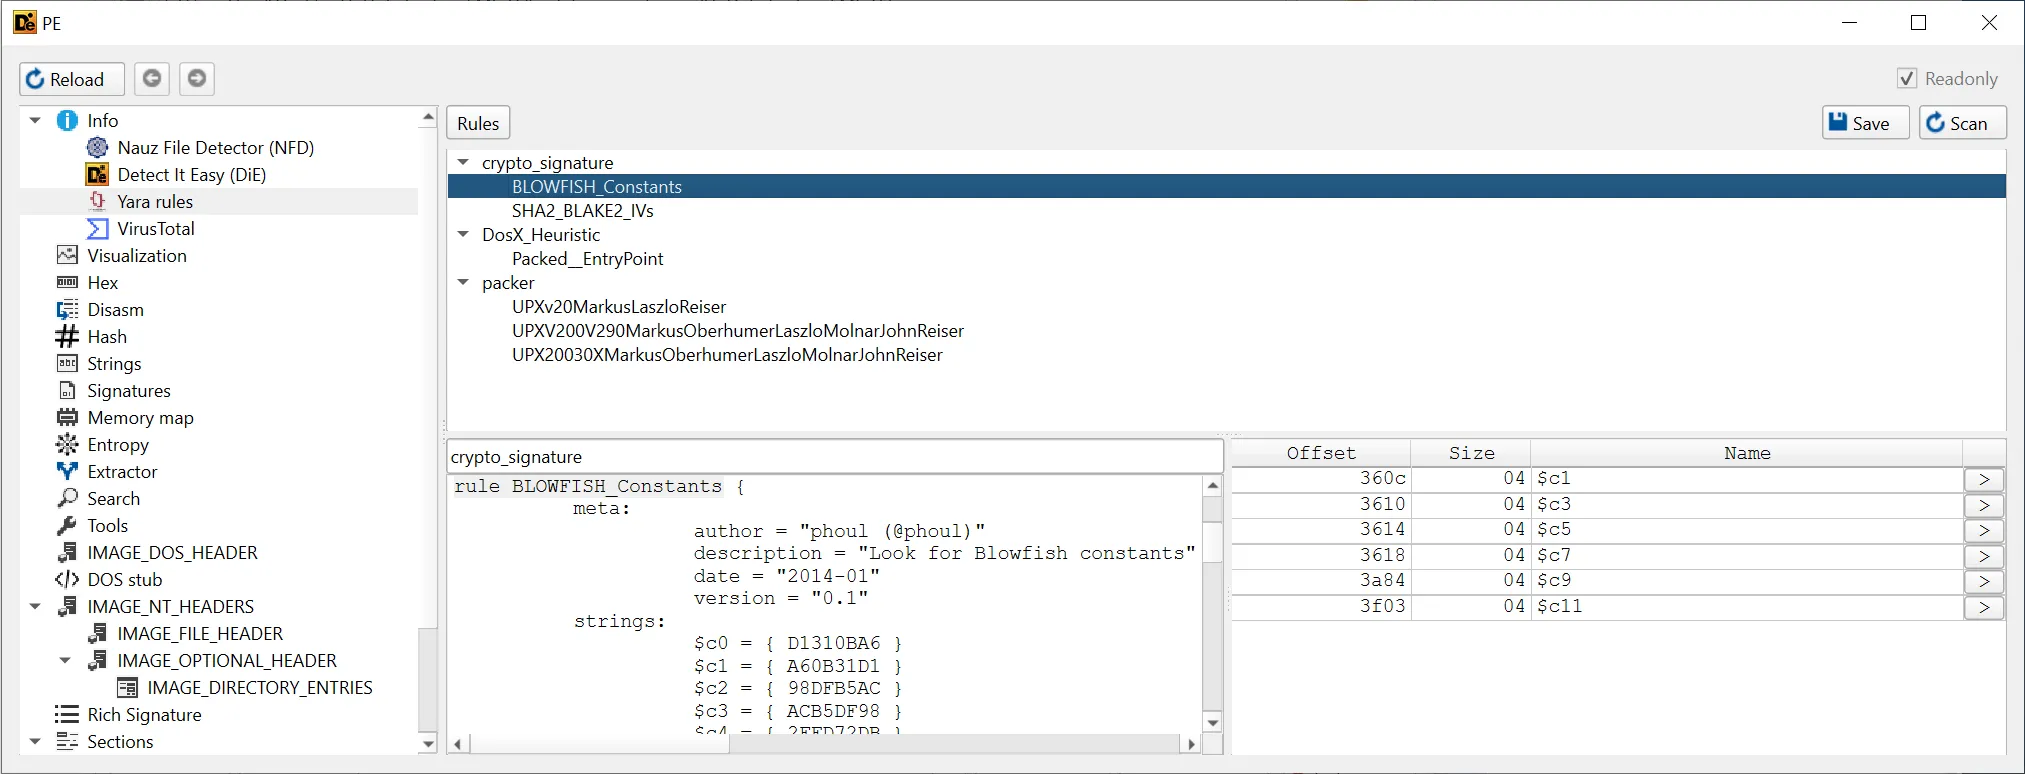Screen dimensions: 2025x774
Task: Open the VirusTotal entry
Action: [155, 228]
